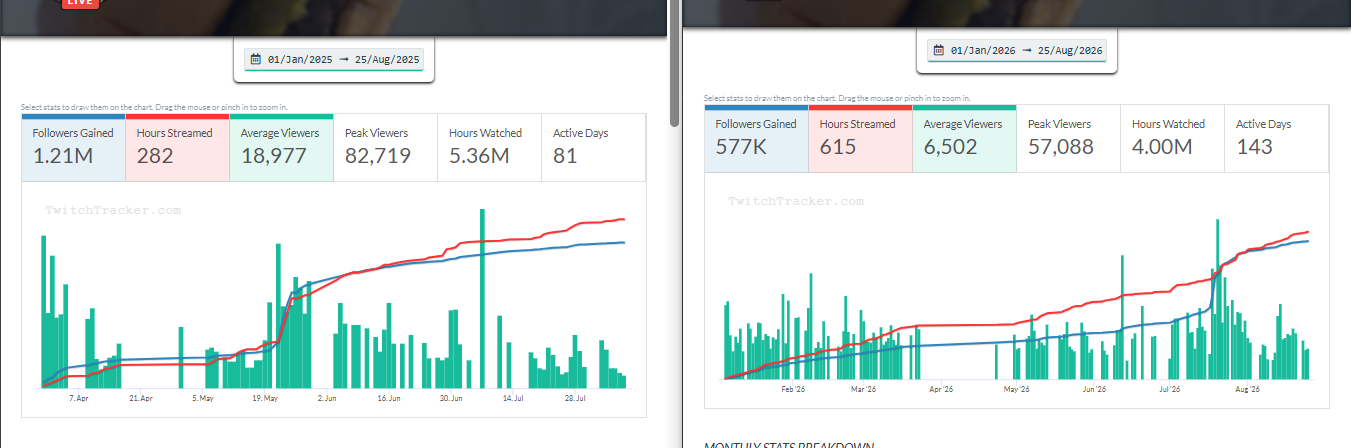Click the '2. Jun' axis label in left chart

(x=326, y=398)
